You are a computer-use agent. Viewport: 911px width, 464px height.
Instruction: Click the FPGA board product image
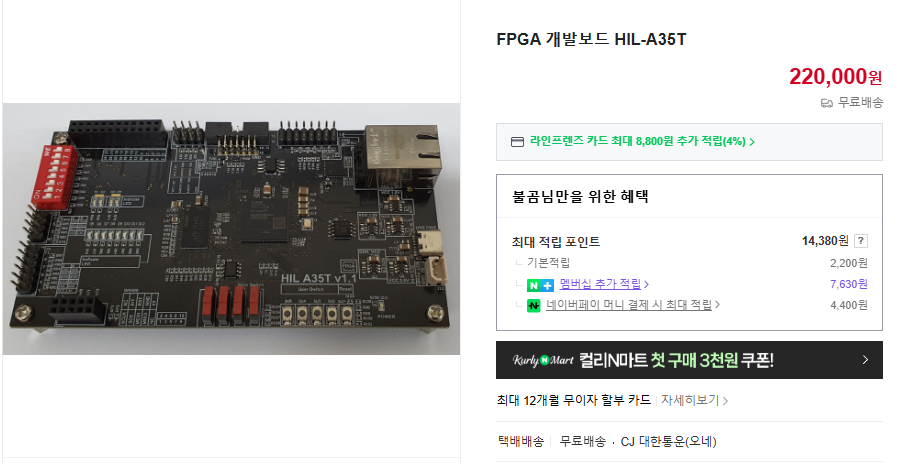tap(231, 229)
